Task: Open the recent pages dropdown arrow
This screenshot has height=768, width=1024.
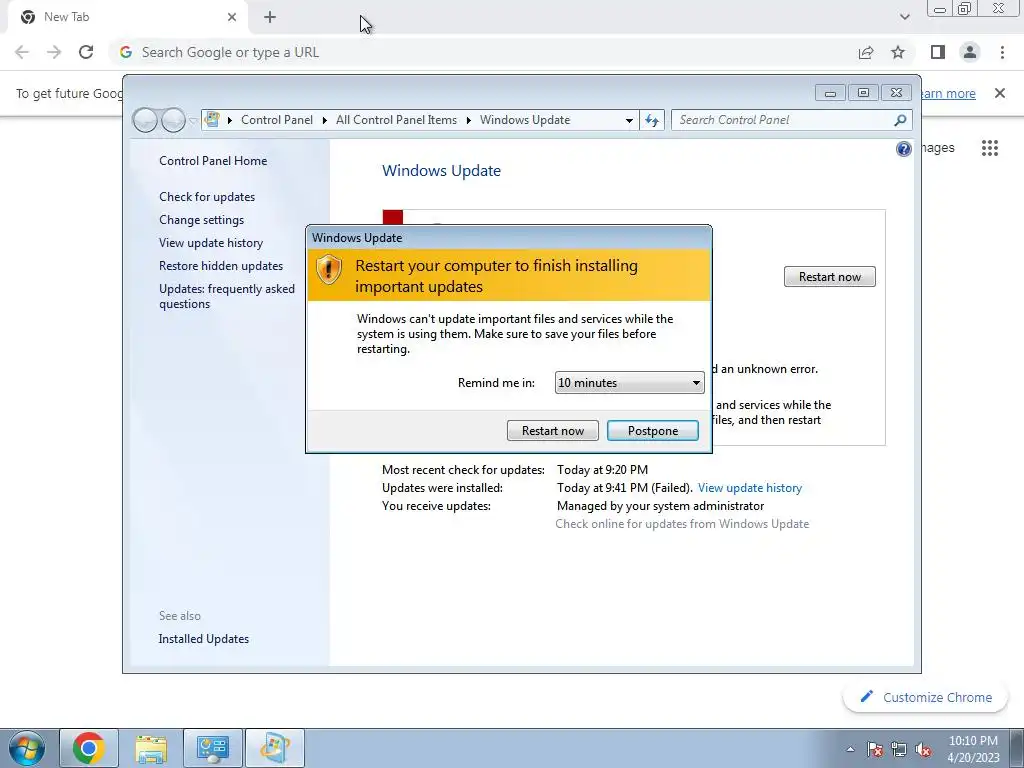Action: pos(193,120)
